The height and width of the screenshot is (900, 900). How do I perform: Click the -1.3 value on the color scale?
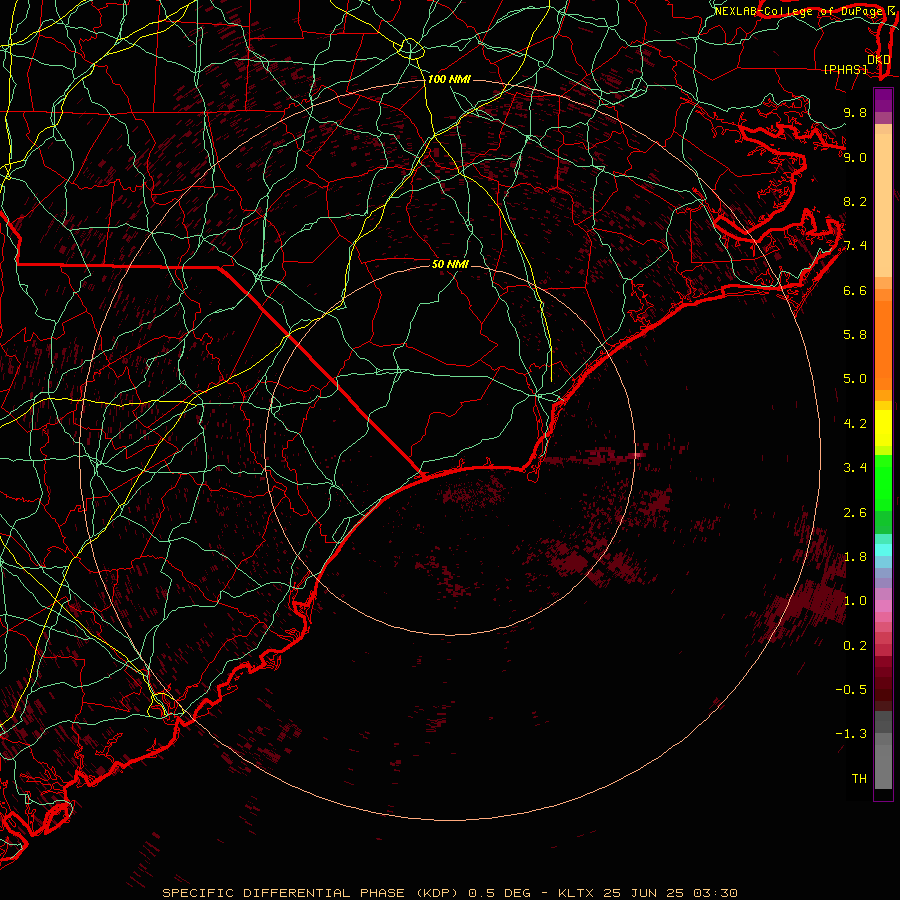click(851, 734)
